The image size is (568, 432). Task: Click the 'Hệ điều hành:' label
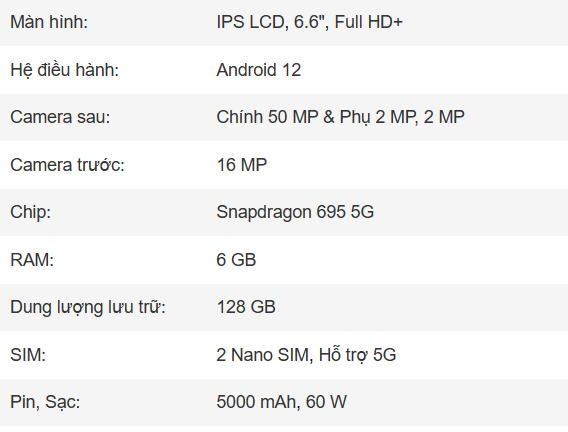pos(64,70)
